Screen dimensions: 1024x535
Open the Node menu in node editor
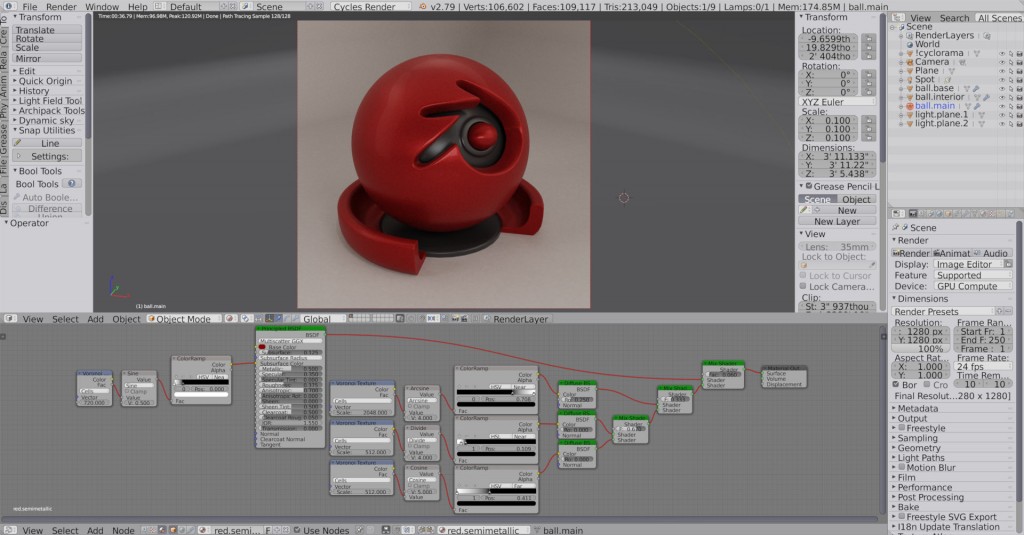click(x=123, y=530)
